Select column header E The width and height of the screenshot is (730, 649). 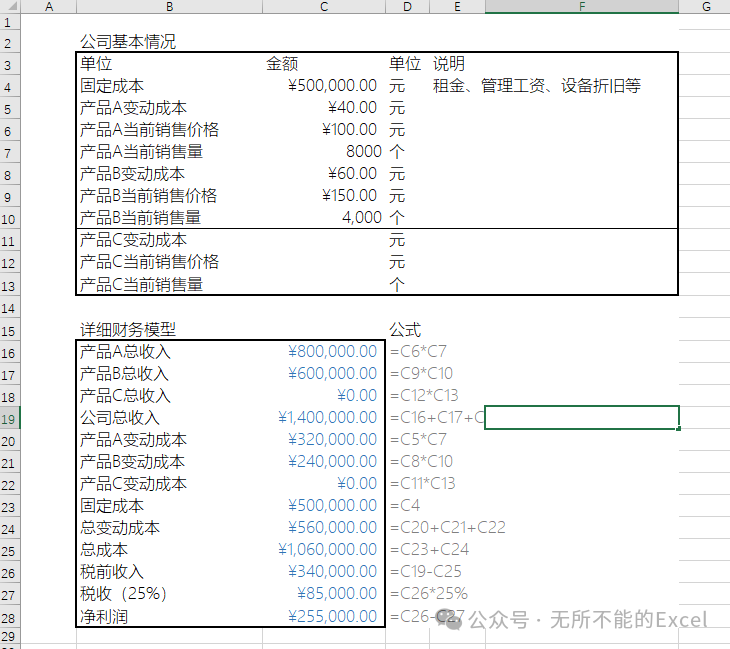[457, 7]
